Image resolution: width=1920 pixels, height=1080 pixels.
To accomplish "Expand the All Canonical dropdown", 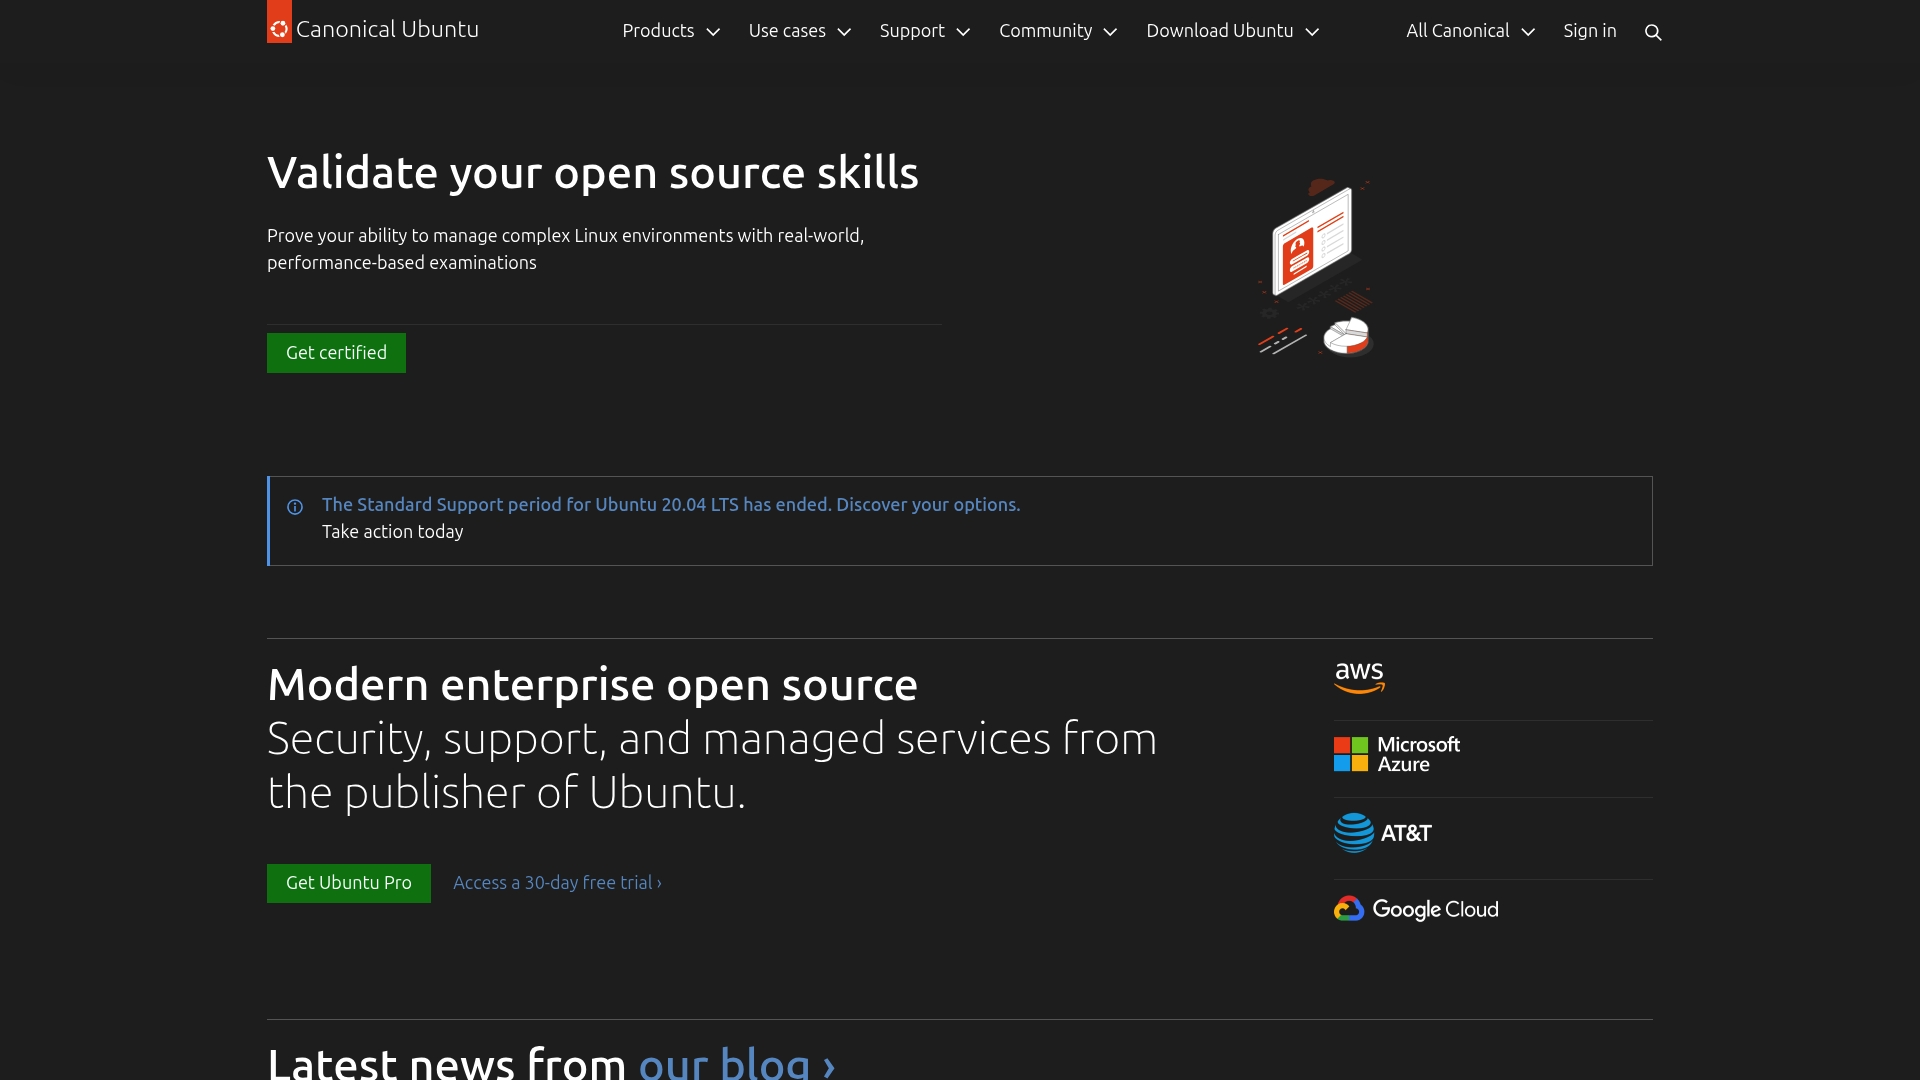I will [1469, 31].
